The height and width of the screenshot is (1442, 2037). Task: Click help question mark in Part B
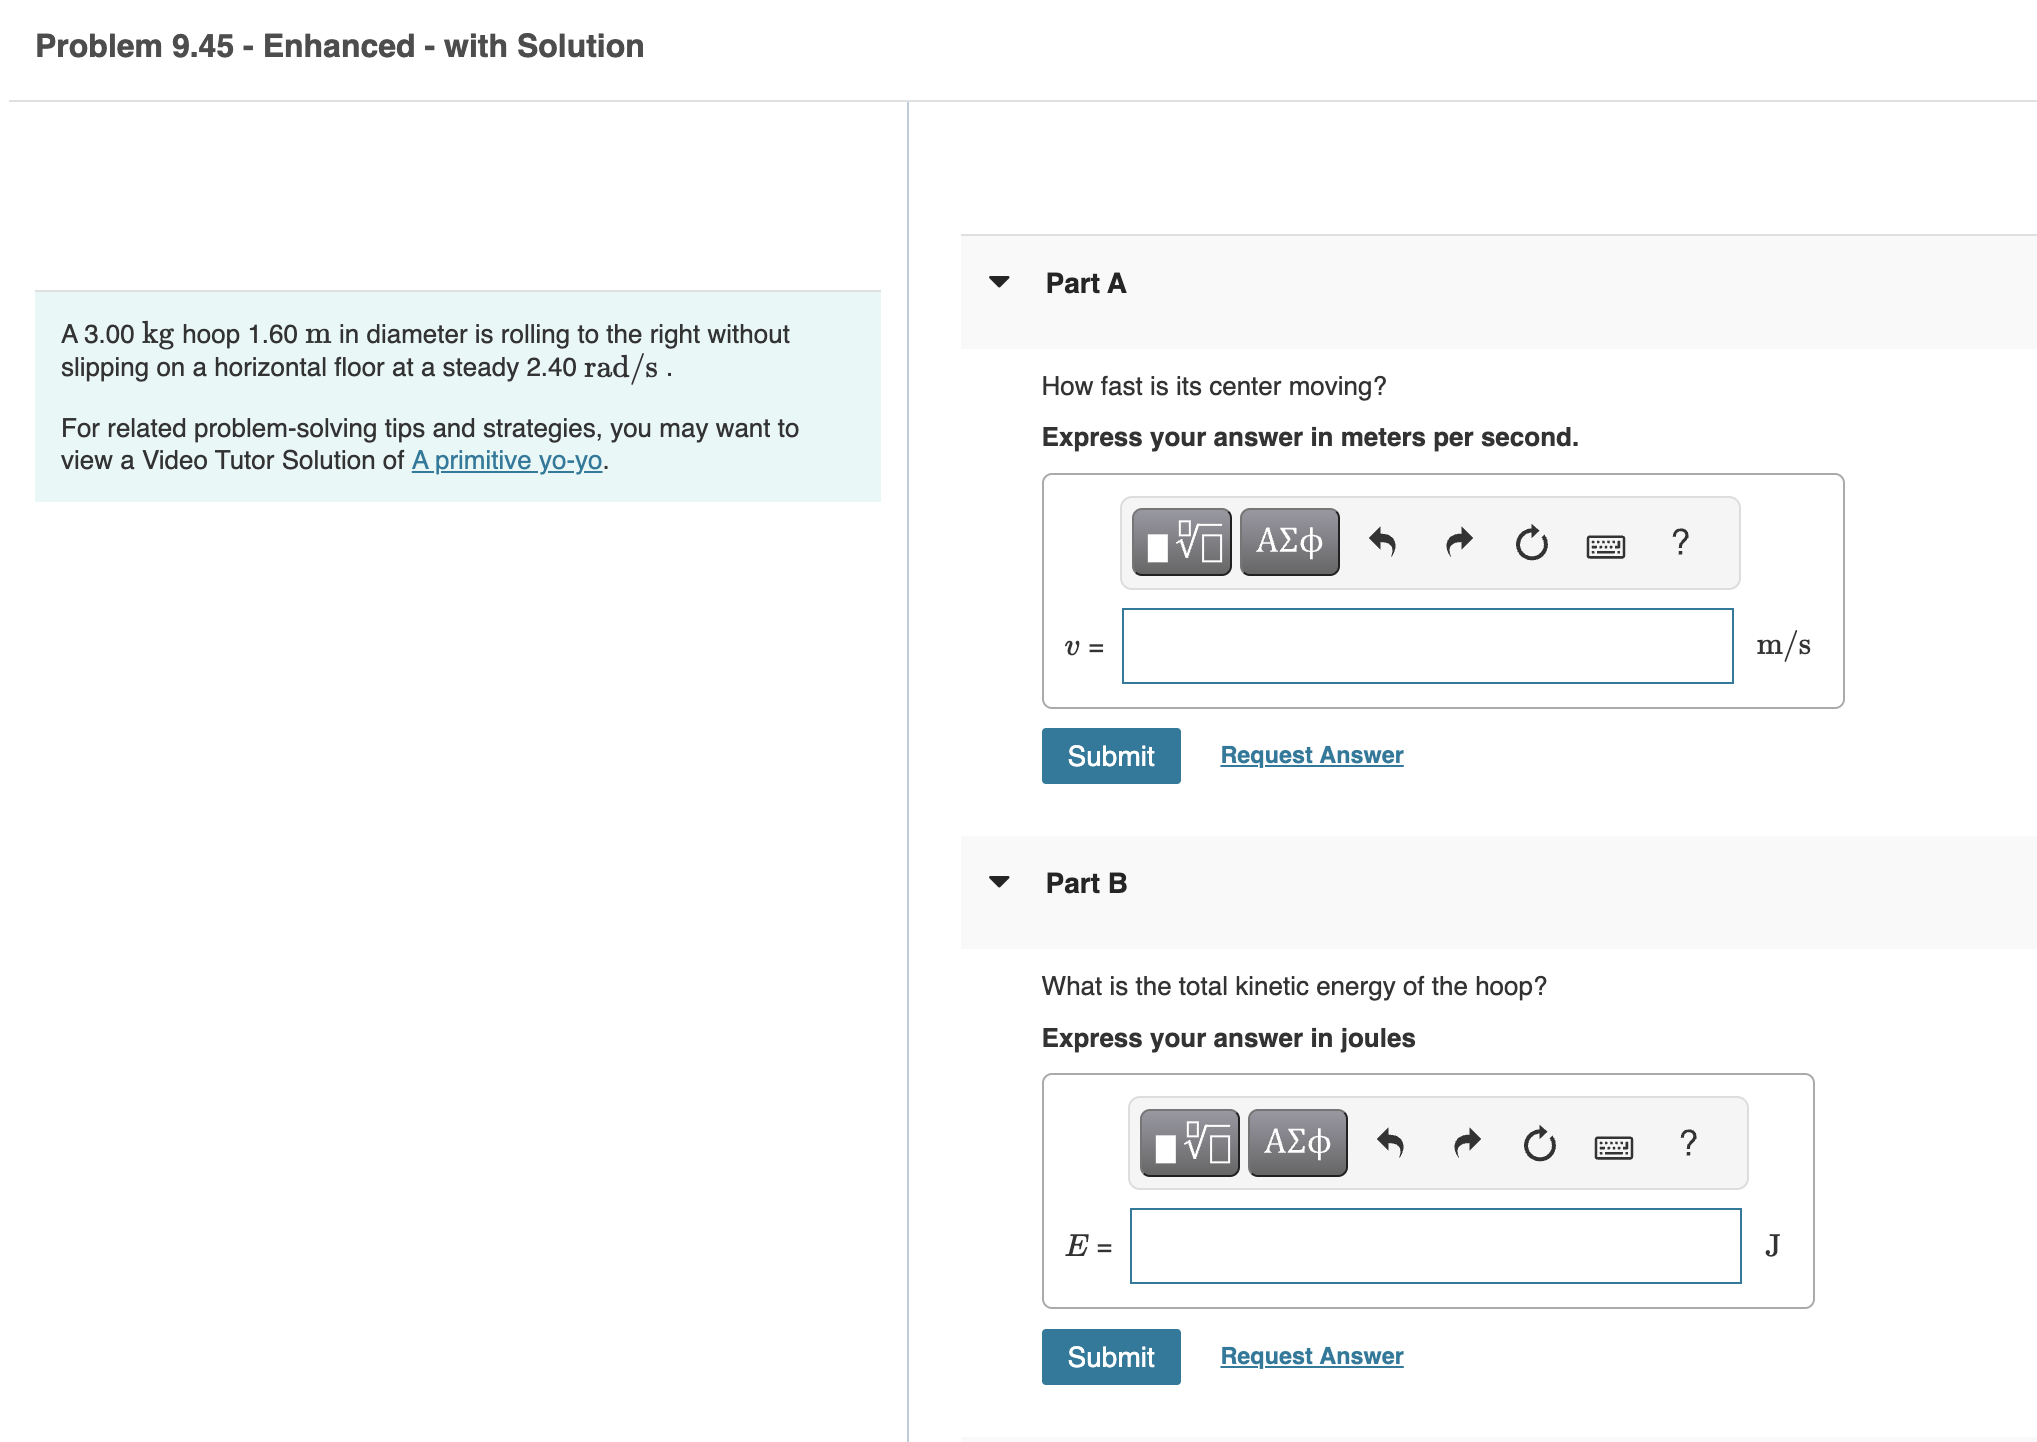[x=1688, y=1142]
